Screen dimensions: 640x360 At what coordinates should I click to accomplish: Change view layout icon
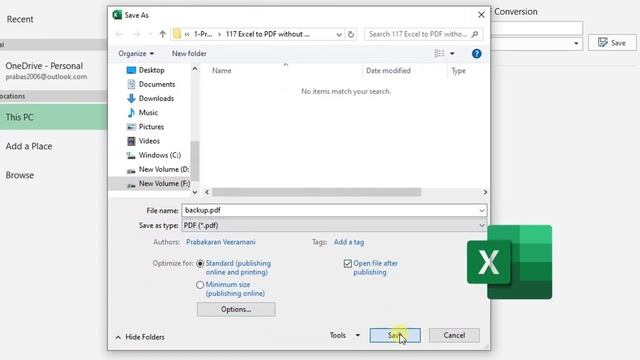[x=439, y=53]
